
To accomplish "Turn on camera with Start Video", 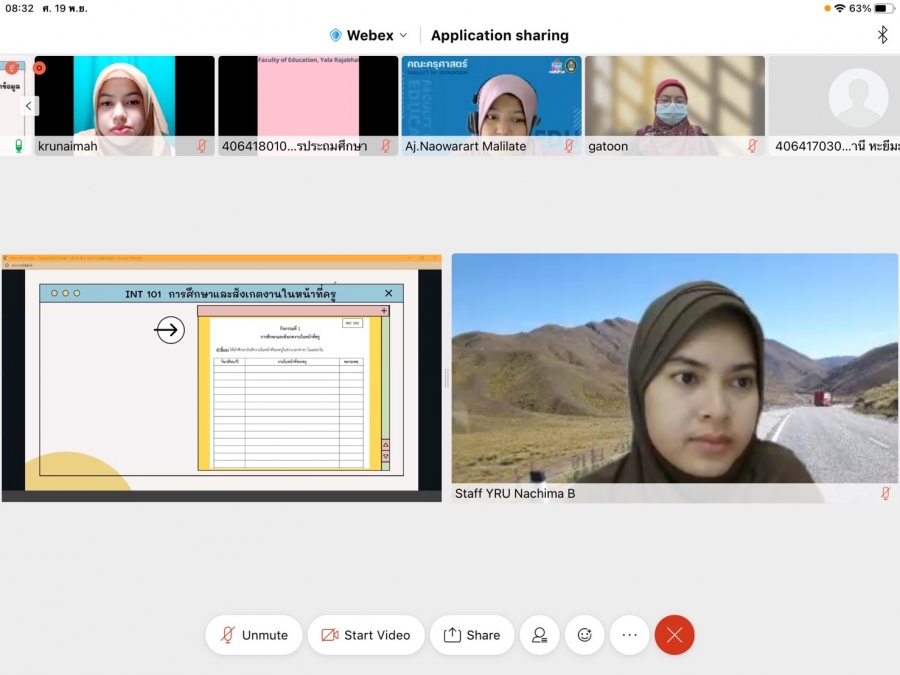I will coord(366,635).
